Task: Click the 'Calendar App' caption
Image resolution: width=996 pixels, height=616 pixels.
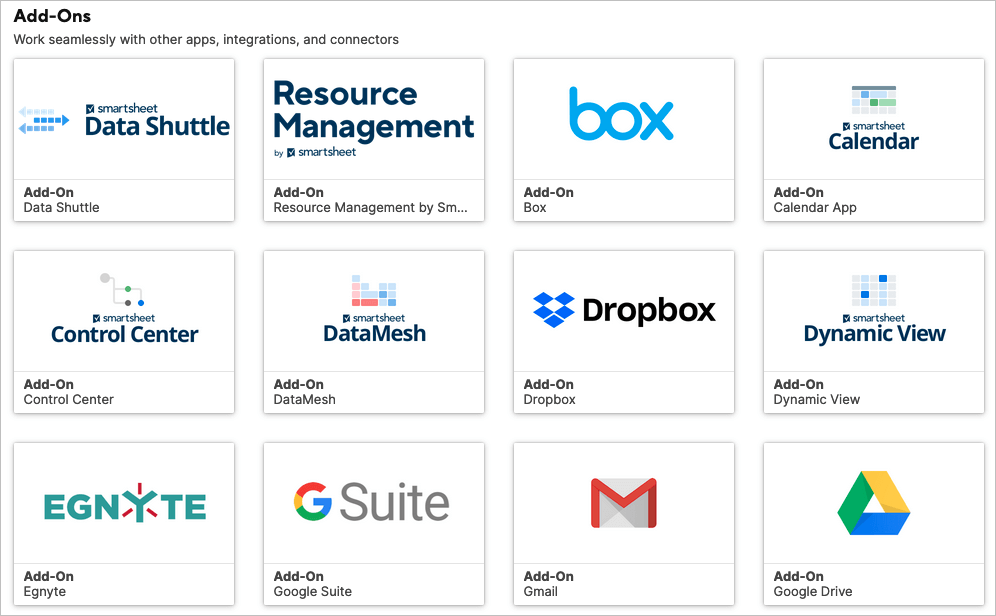Action: point(815,208)
